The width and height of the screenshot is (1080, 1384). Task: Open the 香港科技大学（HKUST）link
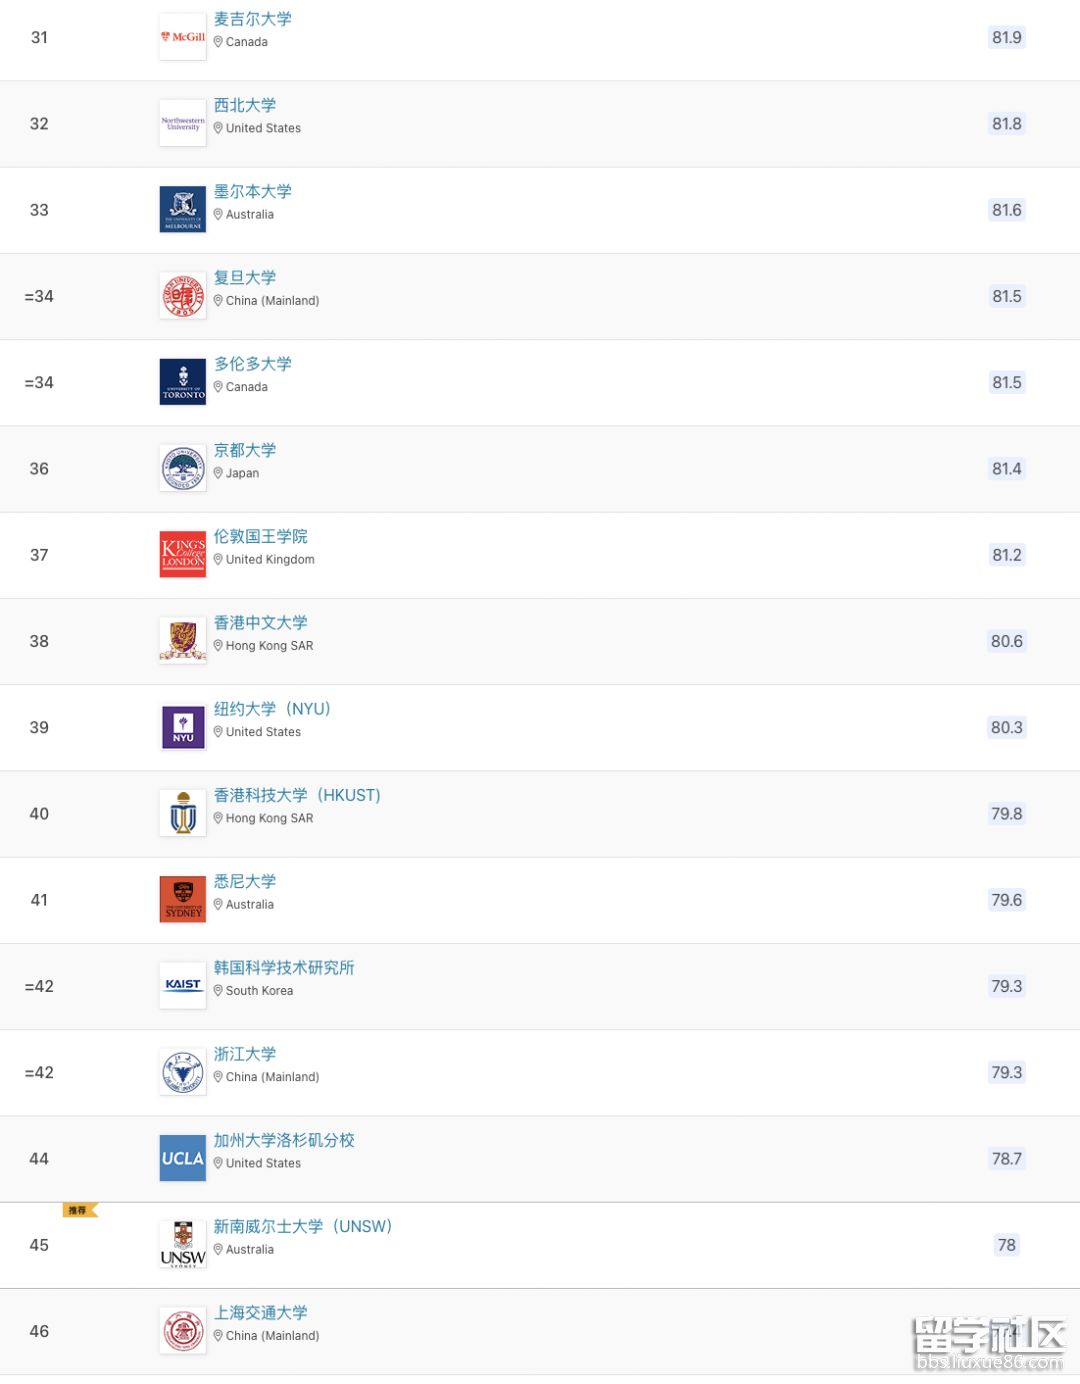point(297,795)
